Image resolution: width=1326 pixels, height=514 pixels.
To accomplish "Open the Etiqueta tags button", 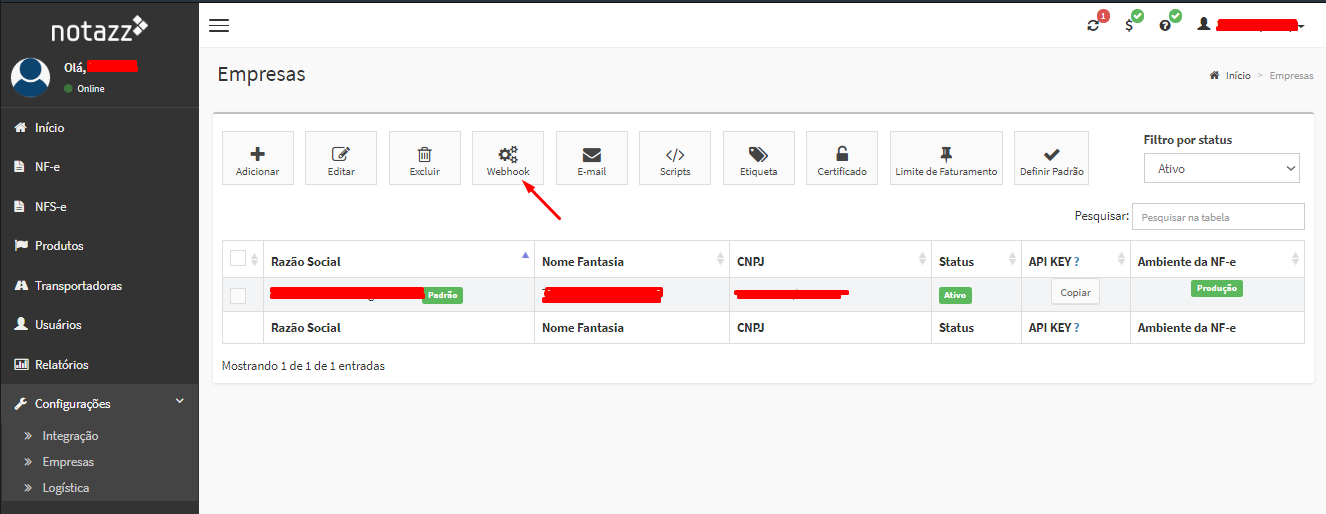I will 759,158.
